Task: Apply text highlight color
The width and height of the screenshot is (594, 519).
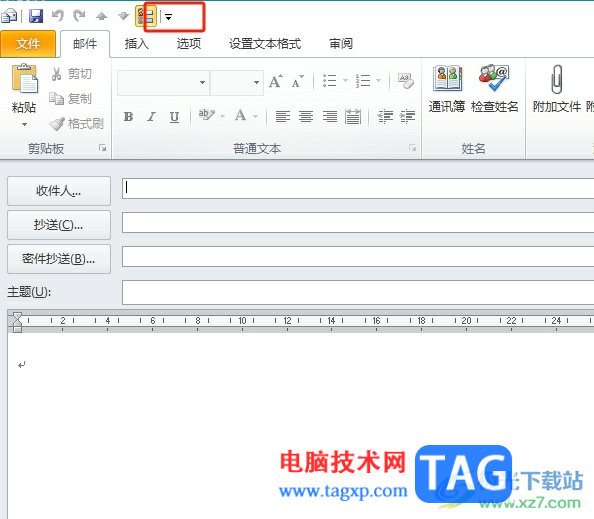Action: click(x=206, y=115)
